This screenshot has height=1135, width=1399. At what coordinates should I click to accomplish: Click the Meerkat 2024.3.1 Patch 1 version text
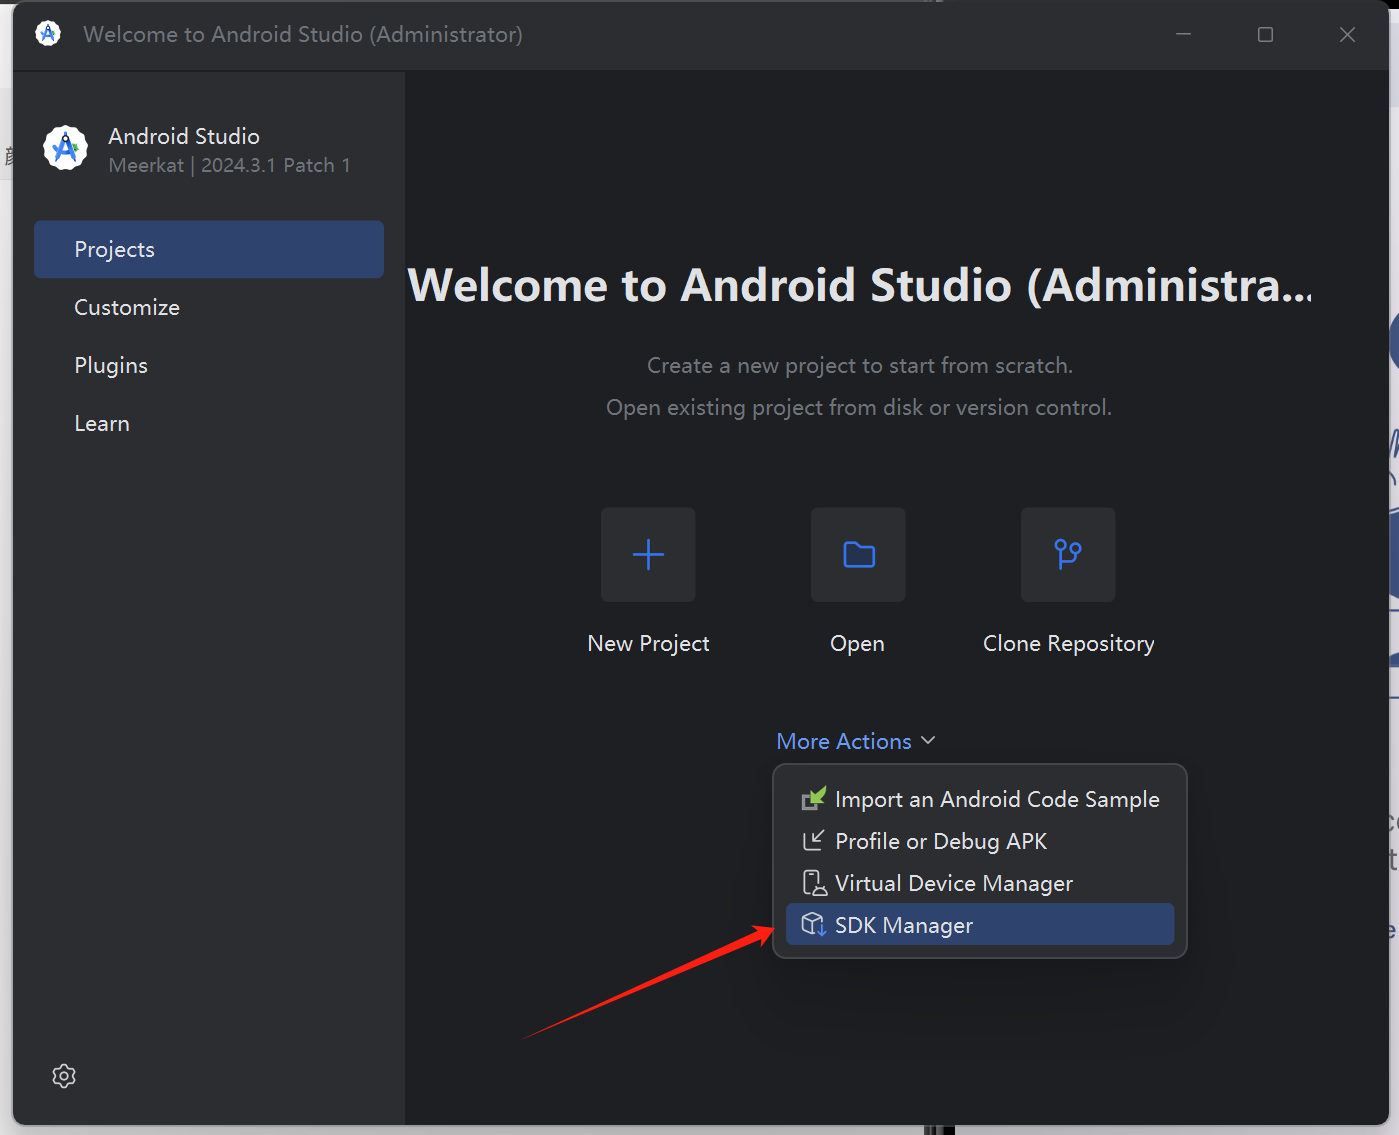click(229, 165)
